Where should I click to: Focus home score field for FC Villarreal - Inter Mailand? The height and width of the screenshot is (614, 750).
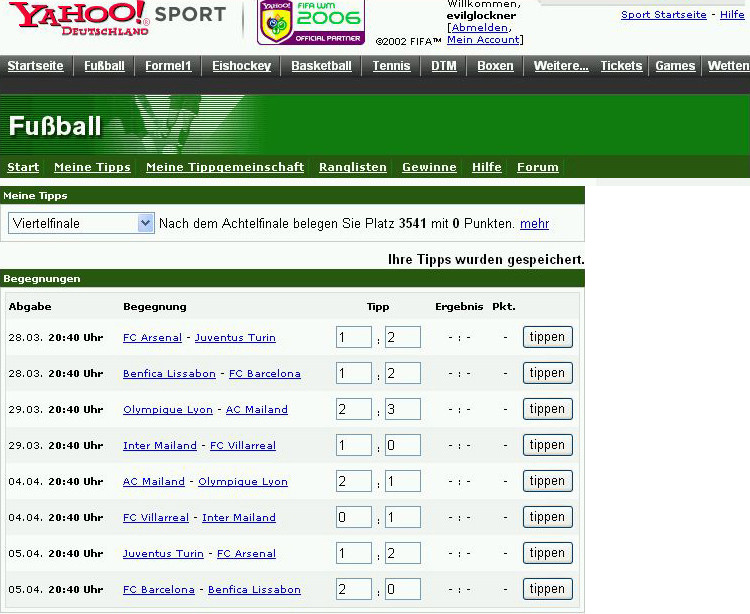click(354, 517)
